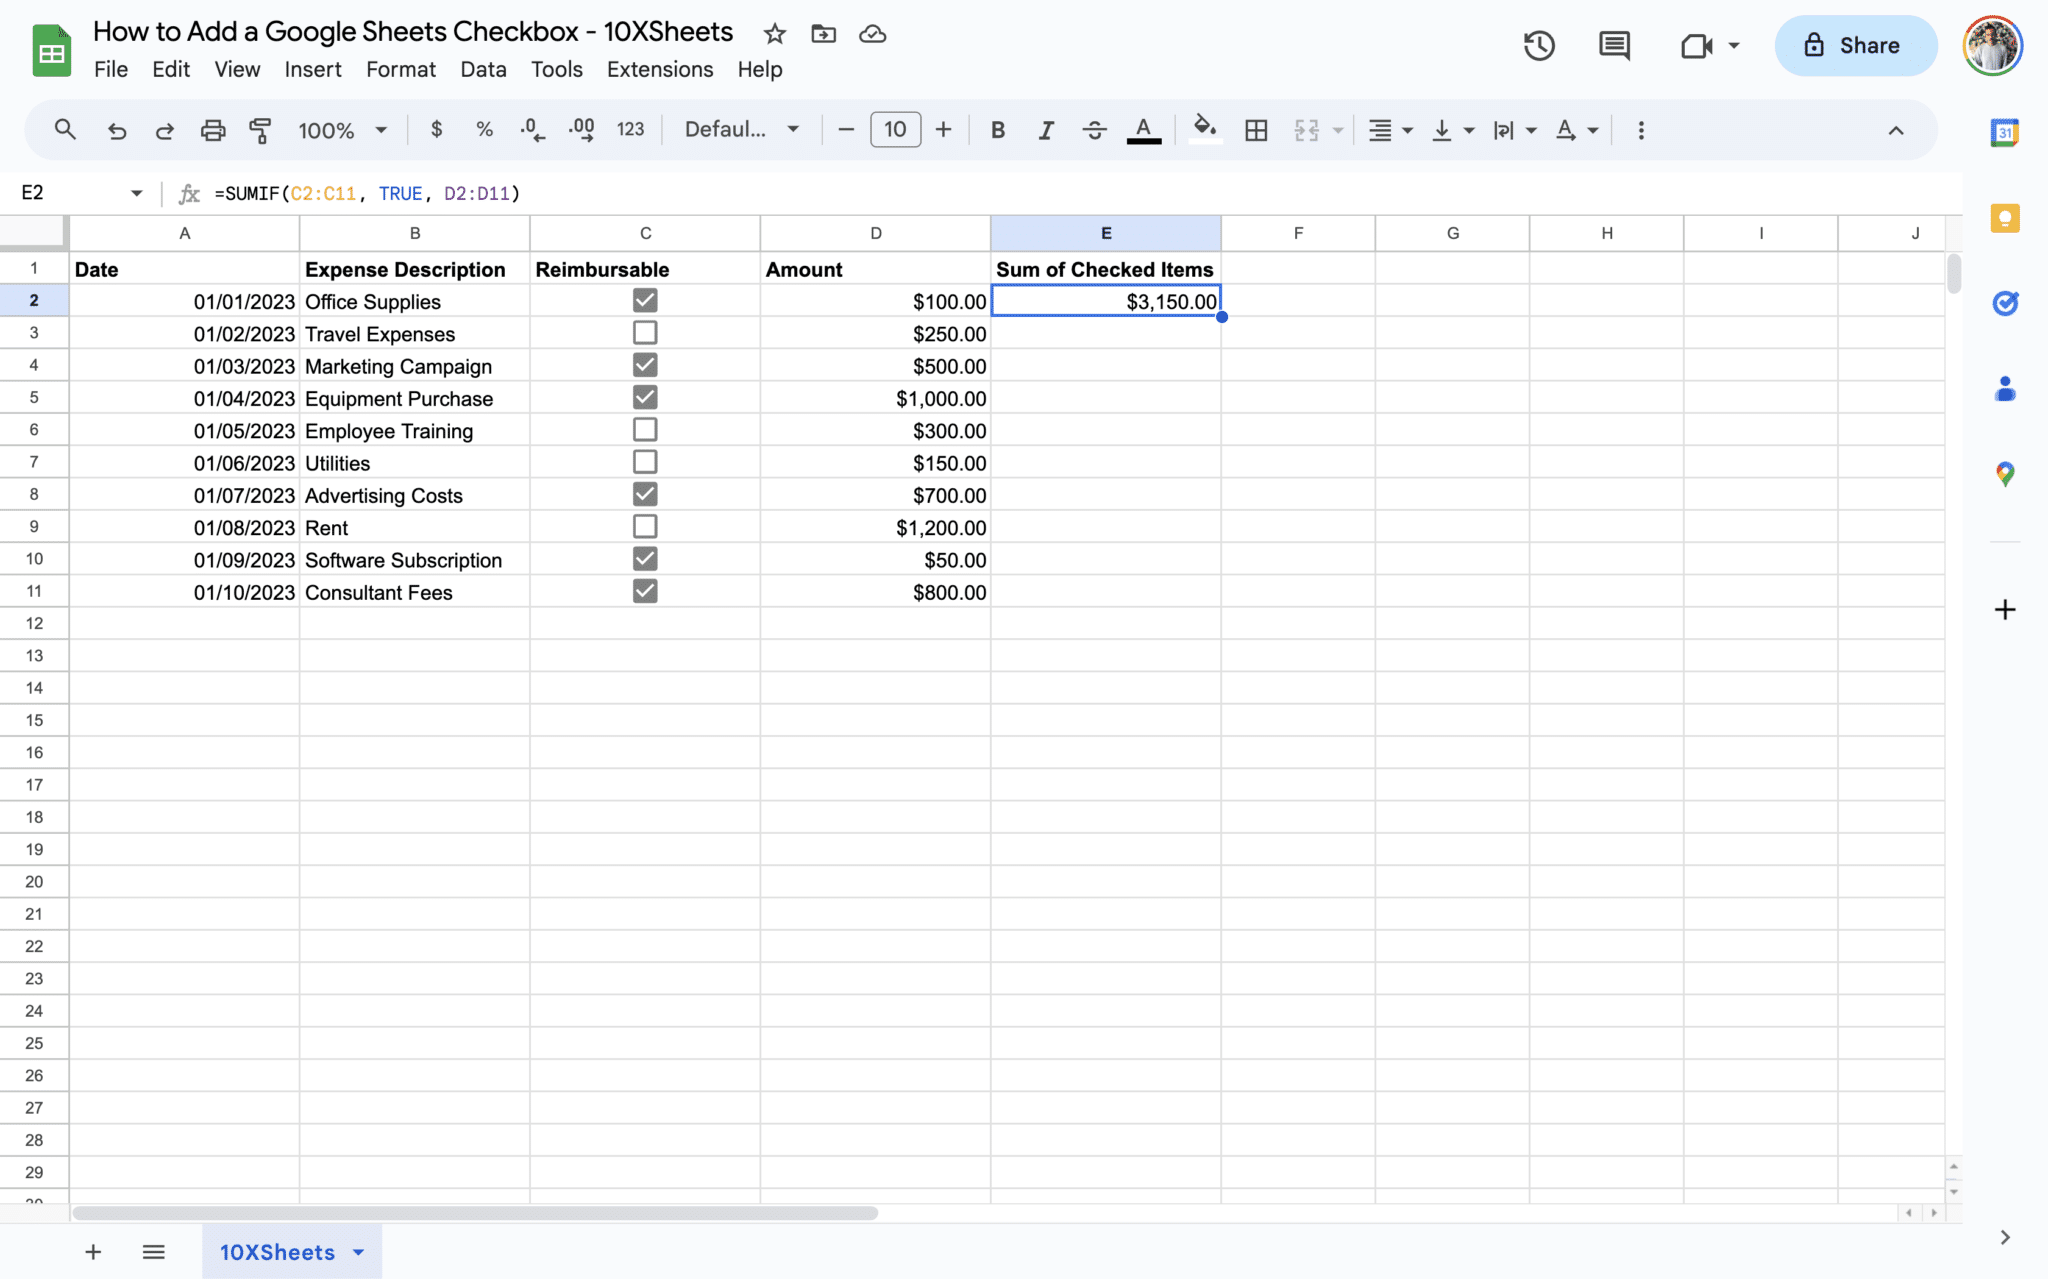Show all sheets list button
Screen dimensions: 2048x1280
coord(153,1252)
